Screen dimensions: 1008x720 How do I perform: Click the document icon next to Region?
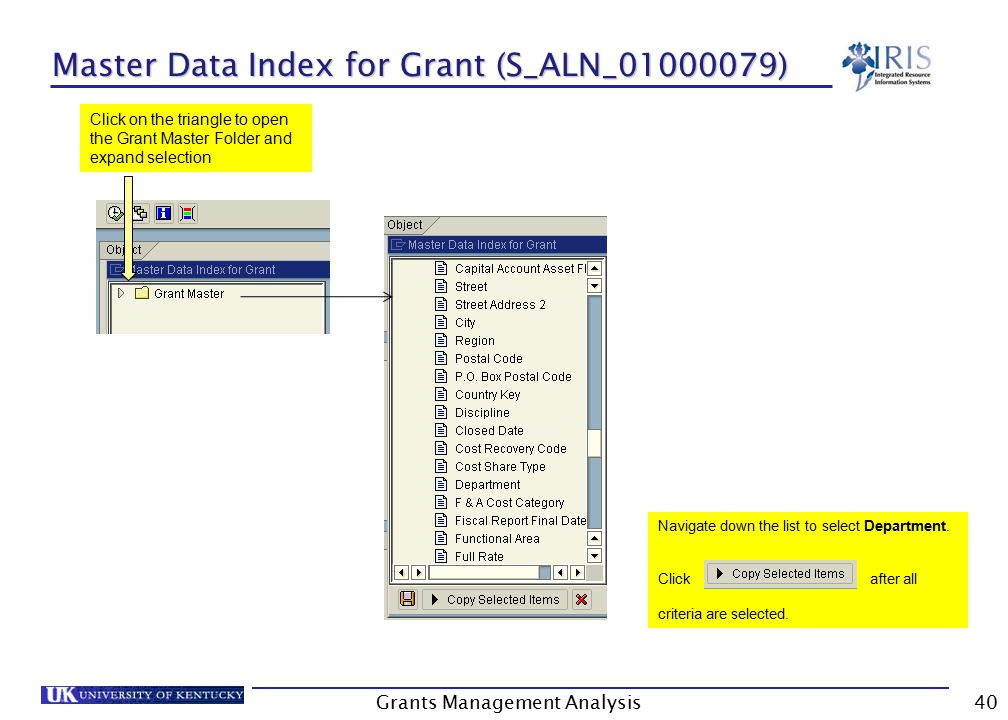coord(441,340)
